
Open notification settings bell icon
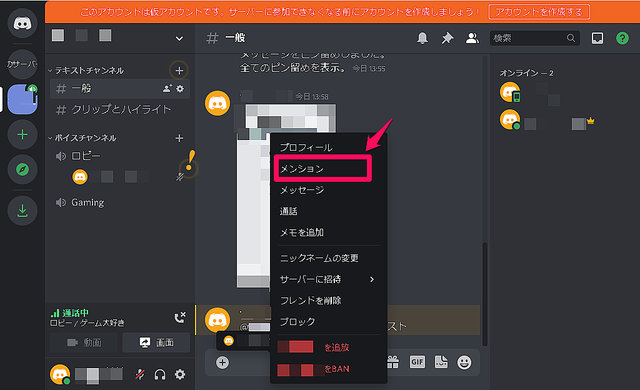click(x=422, y=38)
